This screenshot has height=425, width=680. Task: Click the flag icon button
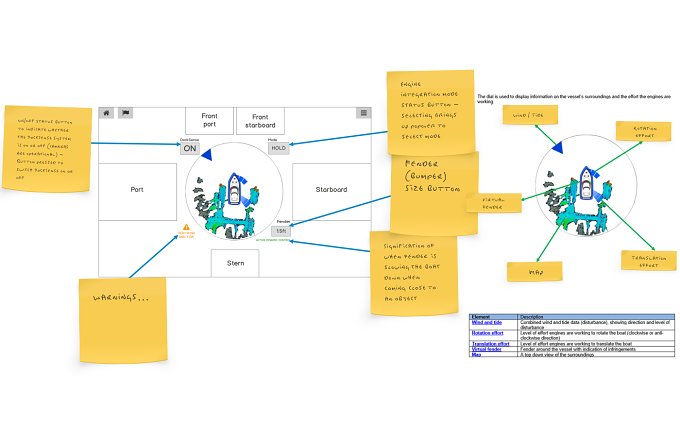125,113
